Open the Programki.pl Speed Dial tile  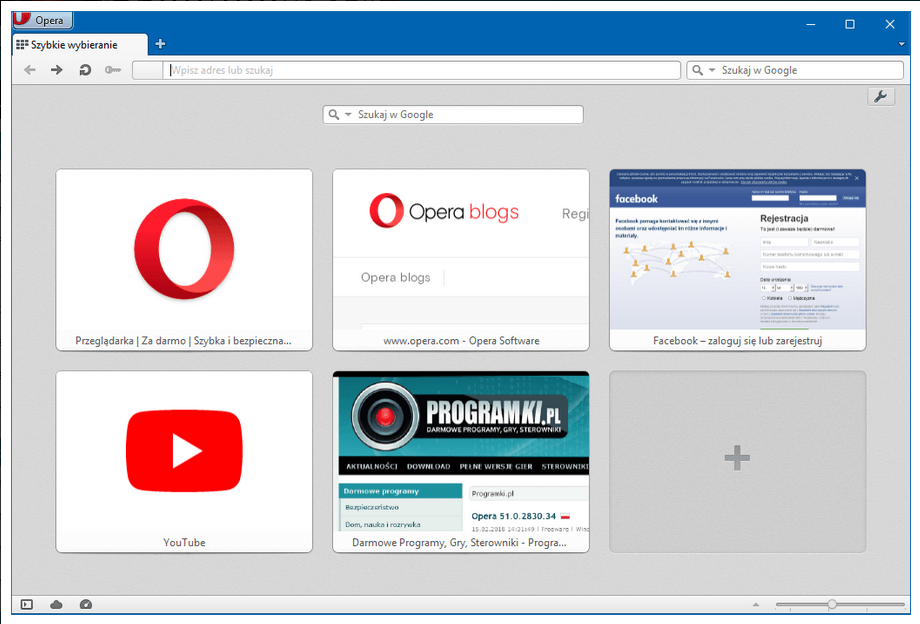[x=461, y=461]
